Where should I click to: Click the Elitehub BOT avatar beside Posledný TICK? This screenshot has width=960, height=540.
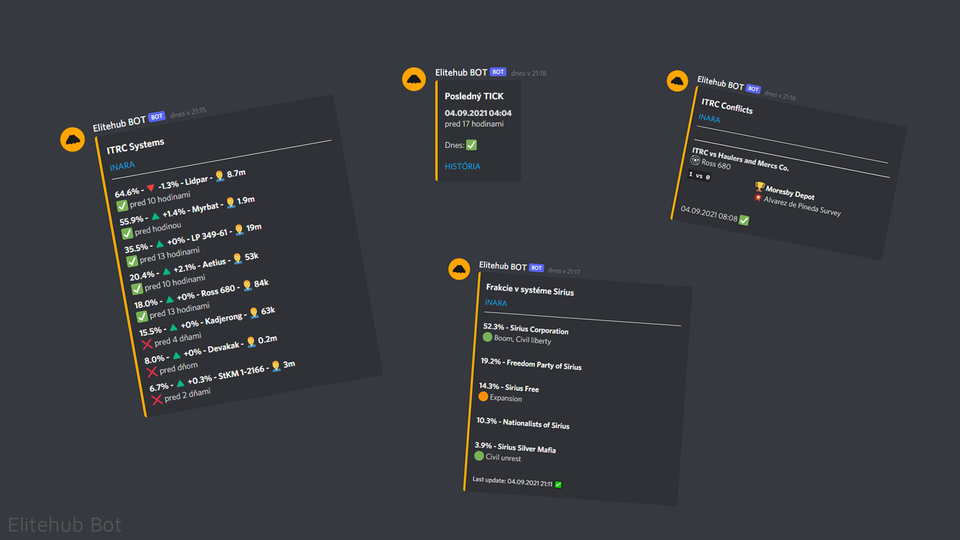point(414,80)
